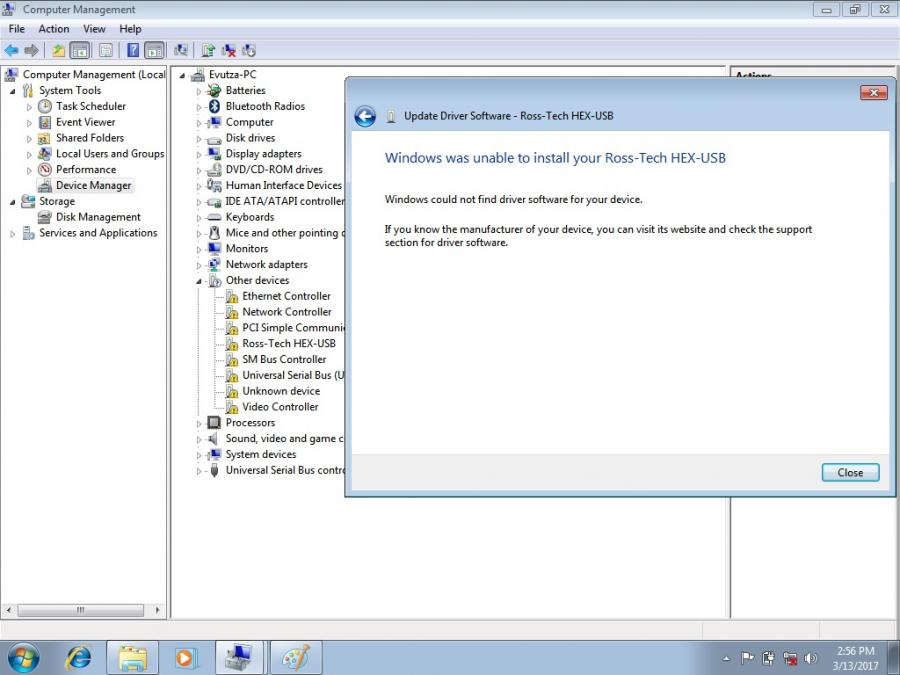Open the View menu
900x675 pixels.
tap(94, 28)
